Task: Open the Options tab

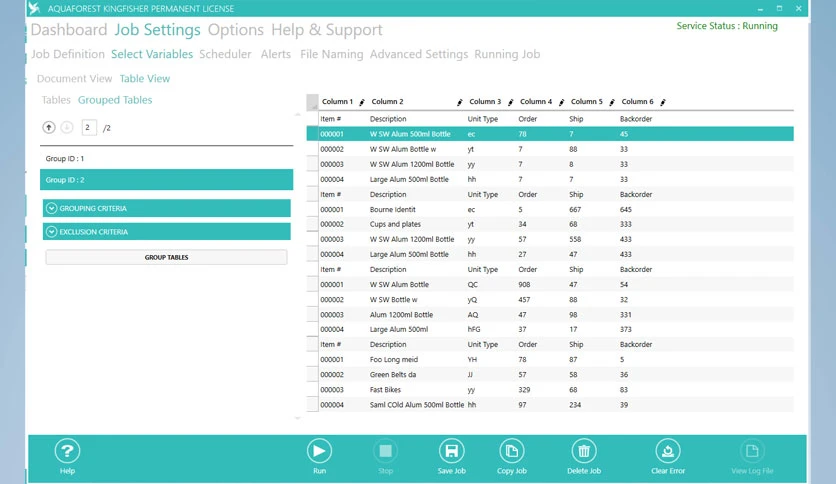Action: (236, 30)
